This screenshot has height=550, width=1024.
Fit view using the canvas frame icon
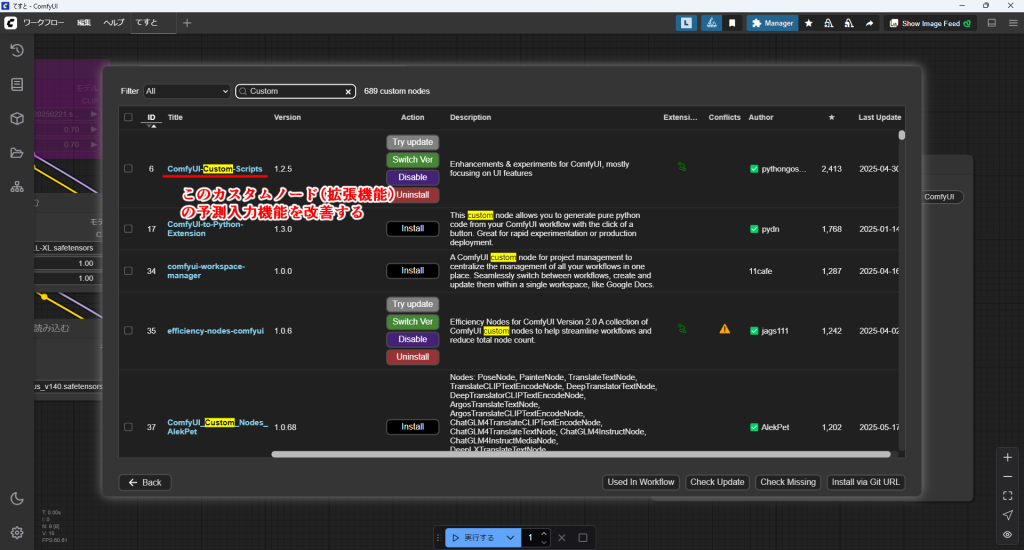pyautogui.click(x=1007, y=495)
